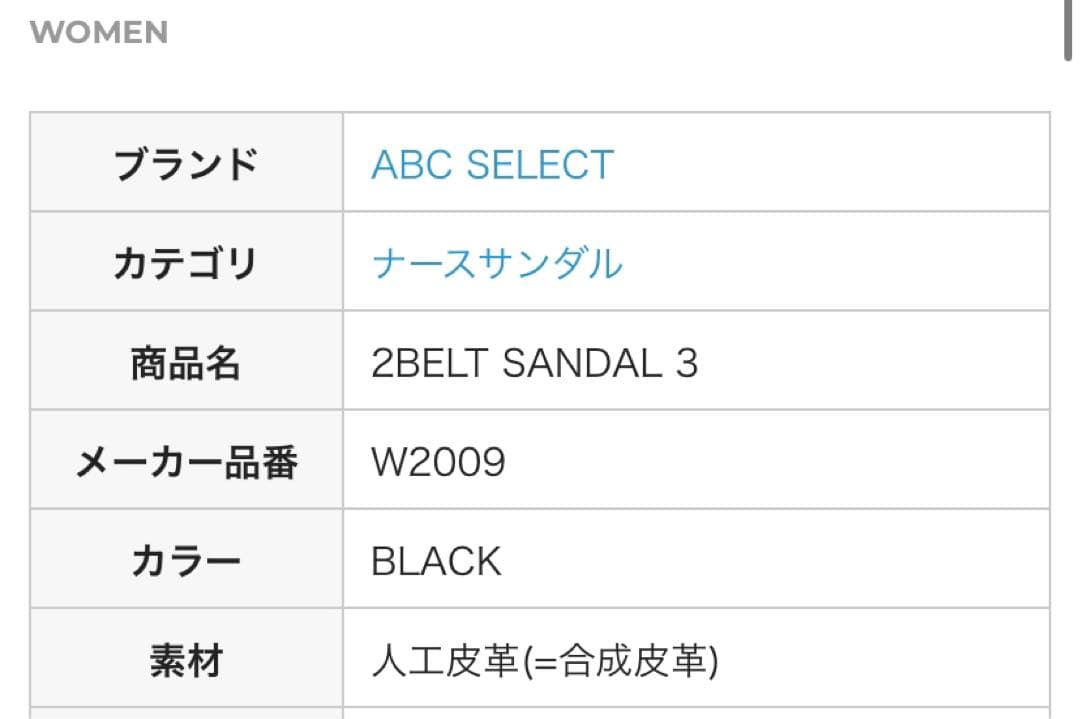Click the partial value cell below 人工皮革
This screenshot has height=719, width=1080.
696,712
